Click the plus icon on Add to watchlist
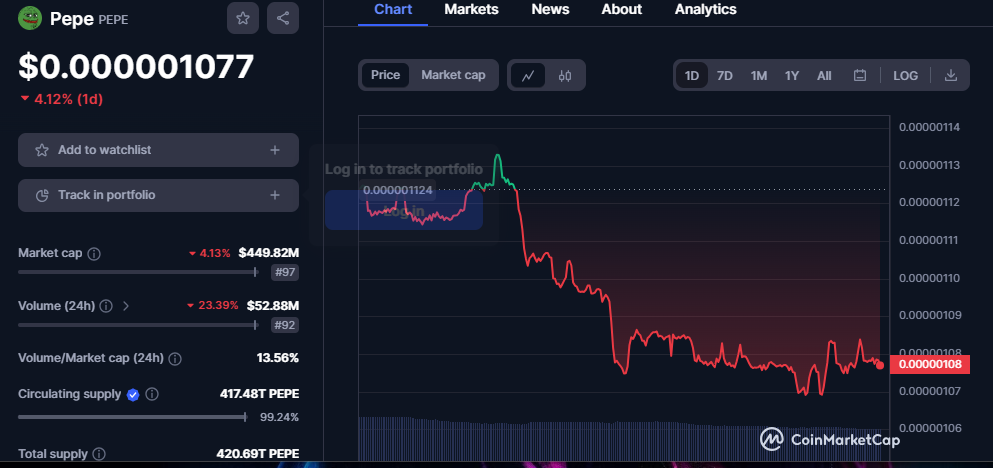 click(x=275, y=150)
